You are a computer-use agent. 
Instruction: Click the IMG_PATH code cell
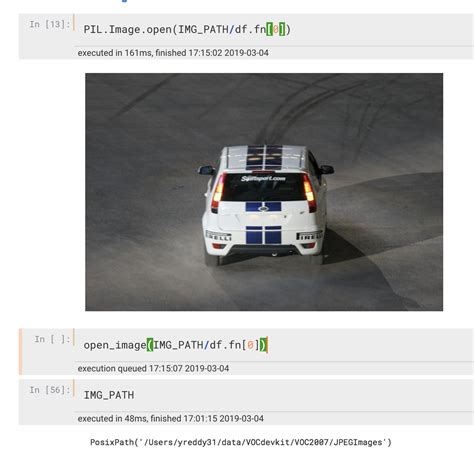274,395
